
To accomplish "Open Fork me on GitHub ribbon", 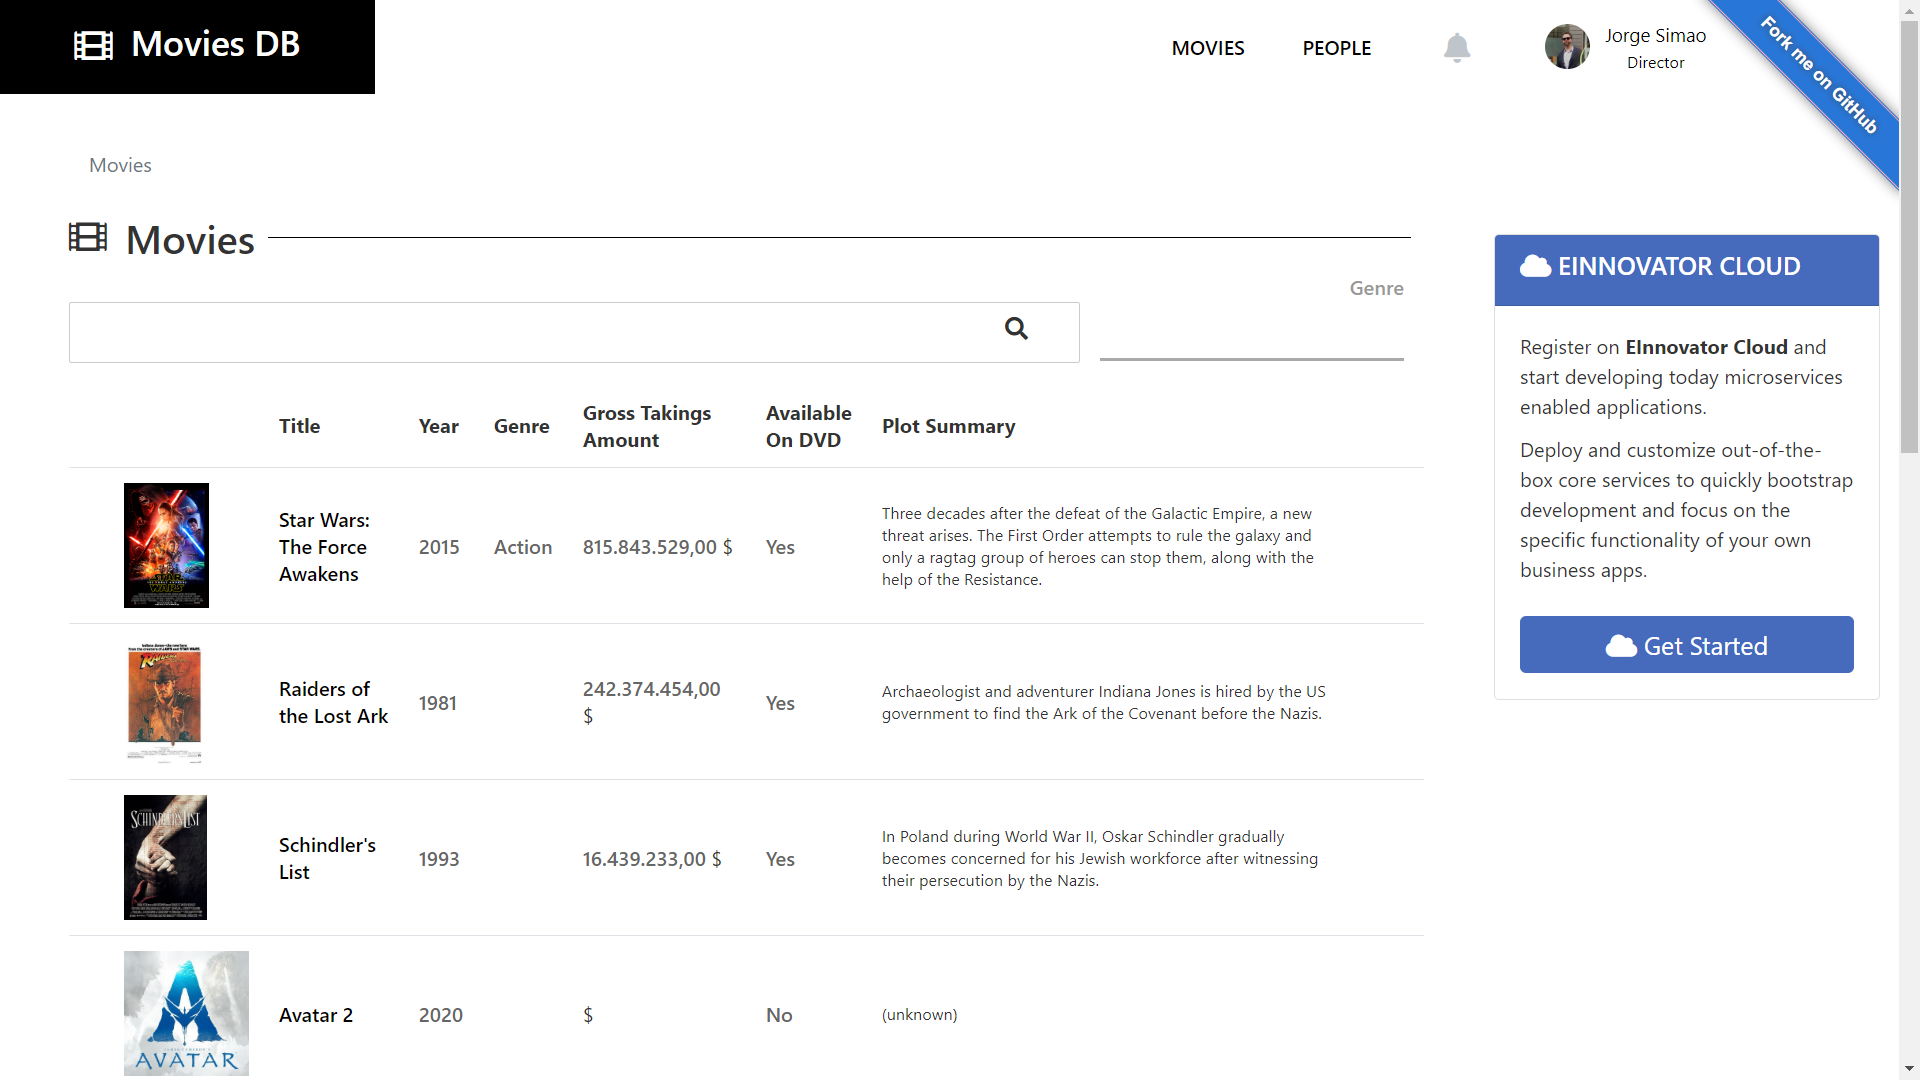I will [1818, 75].
